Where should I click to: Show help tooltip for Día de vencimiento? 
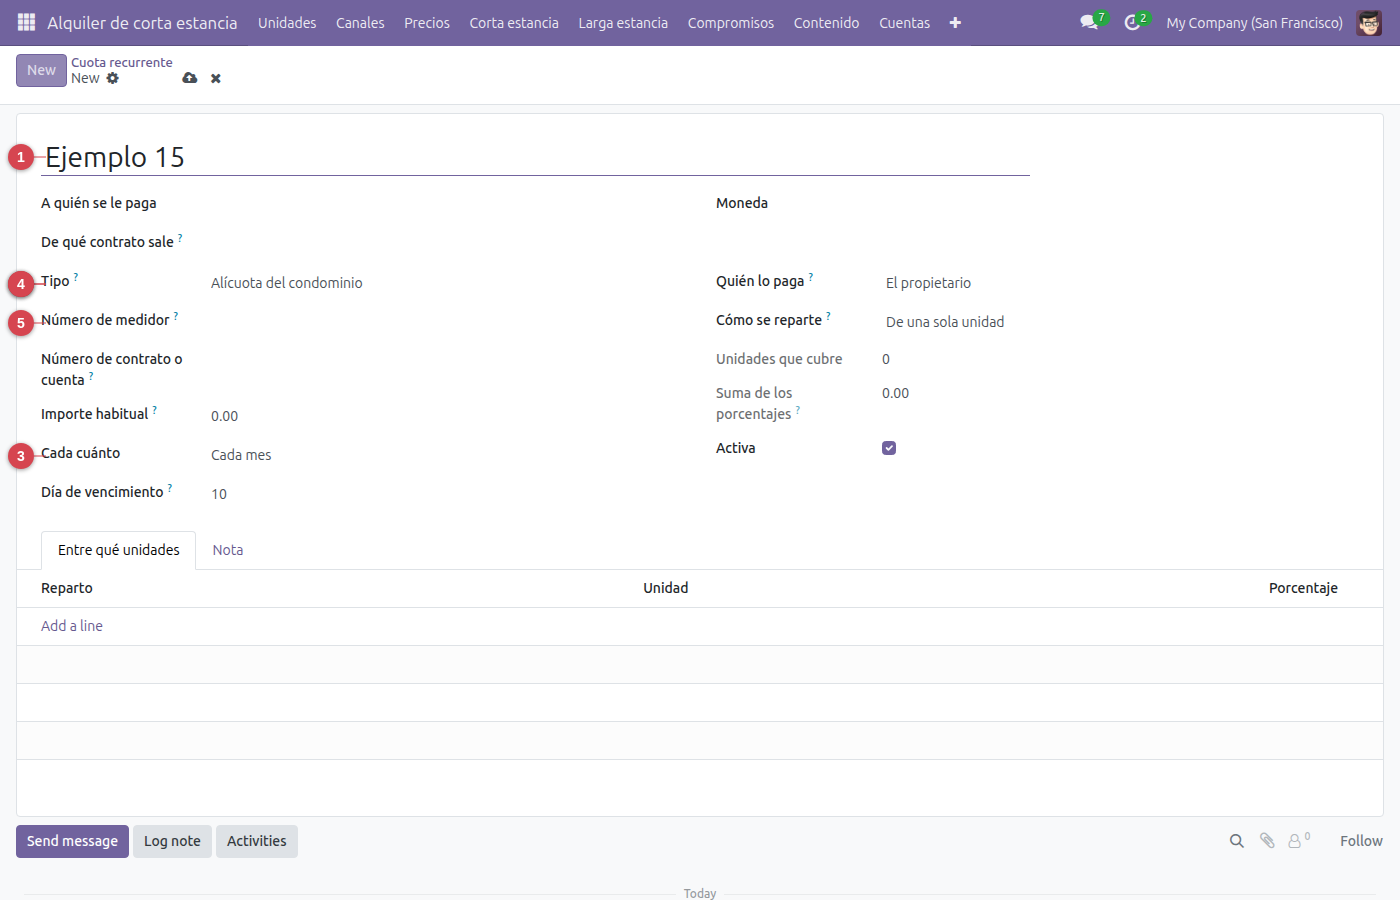click(170, 488)
